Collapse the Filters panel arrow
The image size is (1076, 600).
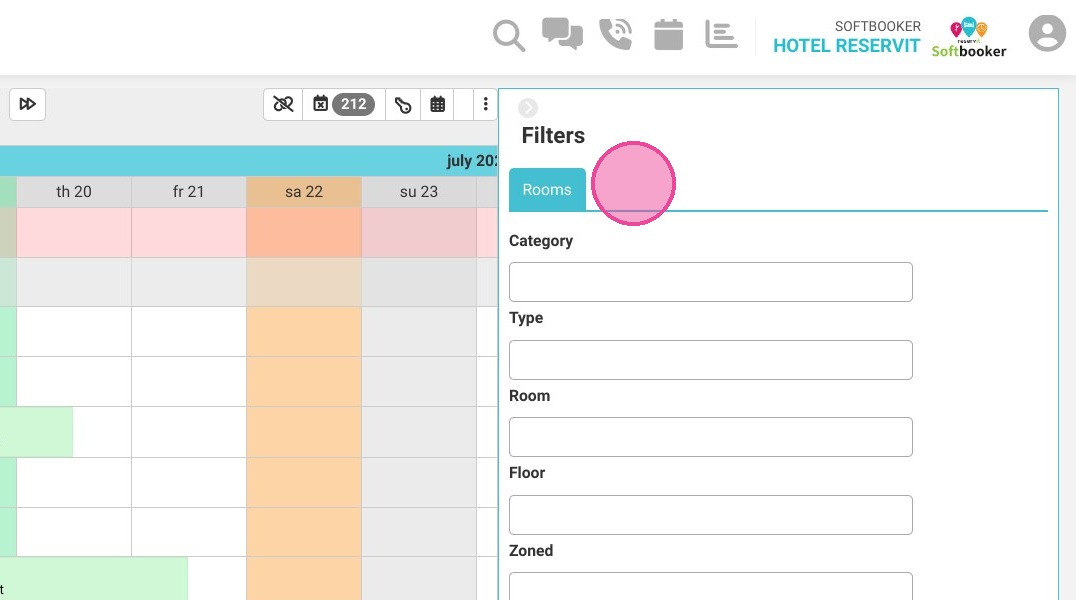[x=528, y=108]
